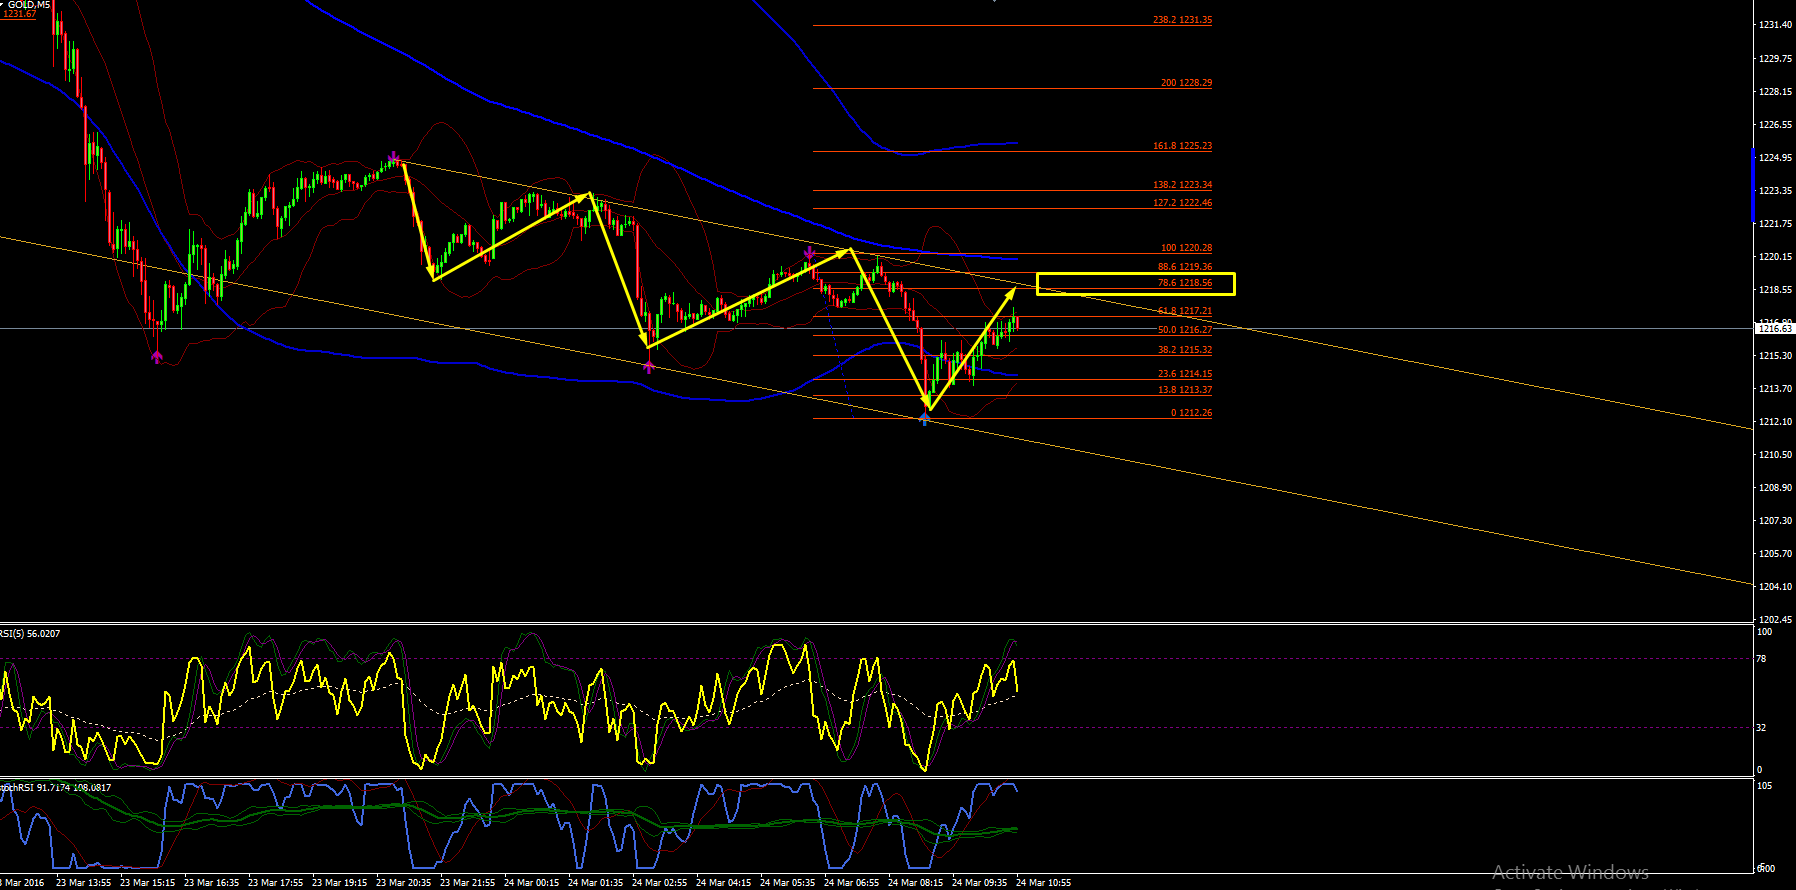Click the 24 Mar 05:35 time label
This screenshot has width=1796, height=890.
(788, 883)
